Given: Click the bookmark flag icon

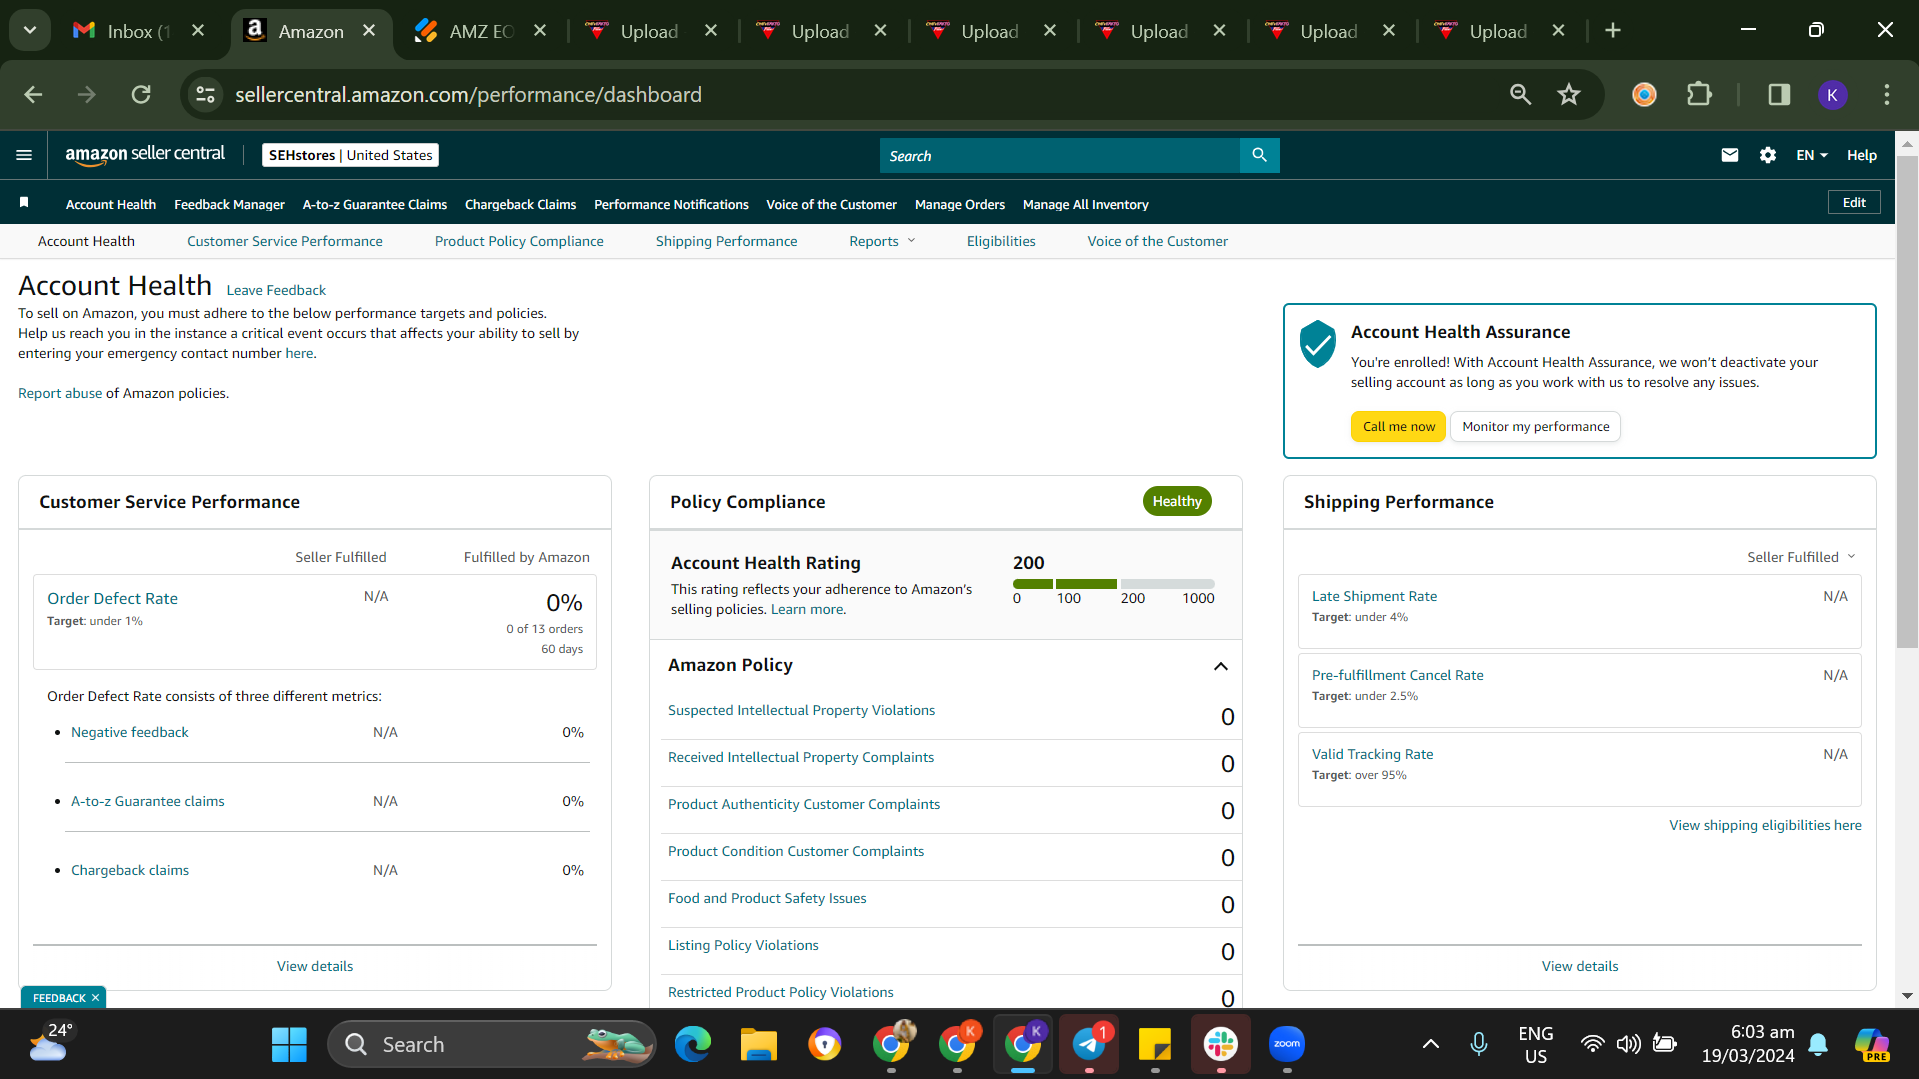Looking at the screenshot, I should pyautogui.click(x=24, y=203).
